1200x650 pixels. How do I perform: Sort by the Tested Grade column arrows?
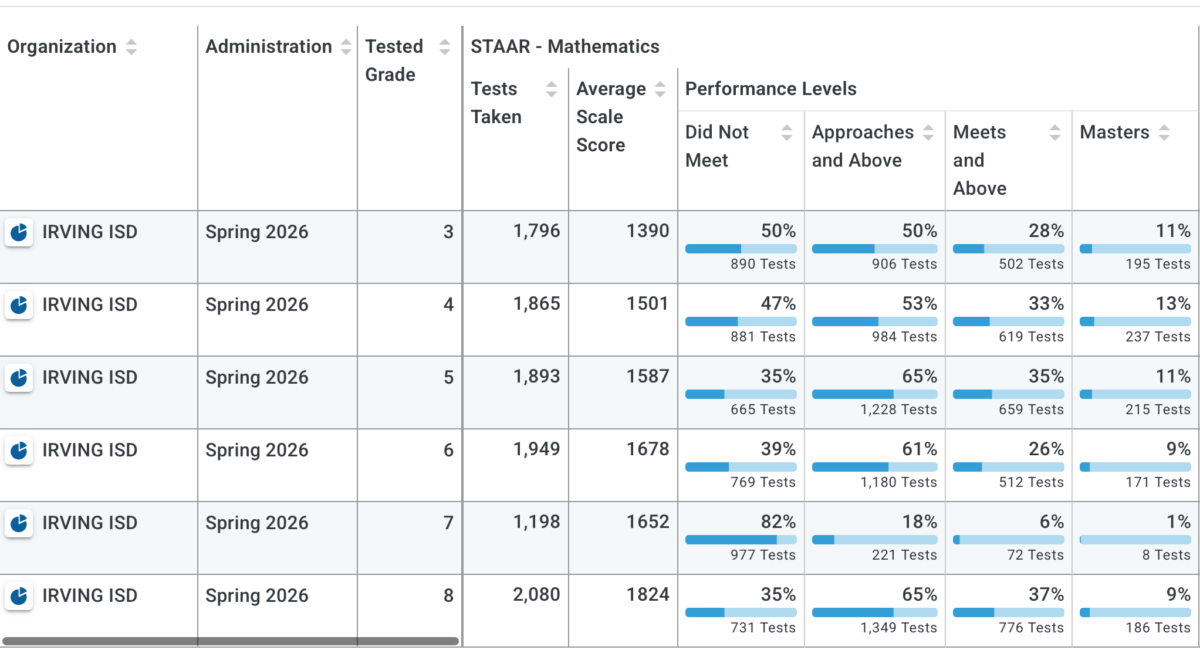[x=445, y=47]
